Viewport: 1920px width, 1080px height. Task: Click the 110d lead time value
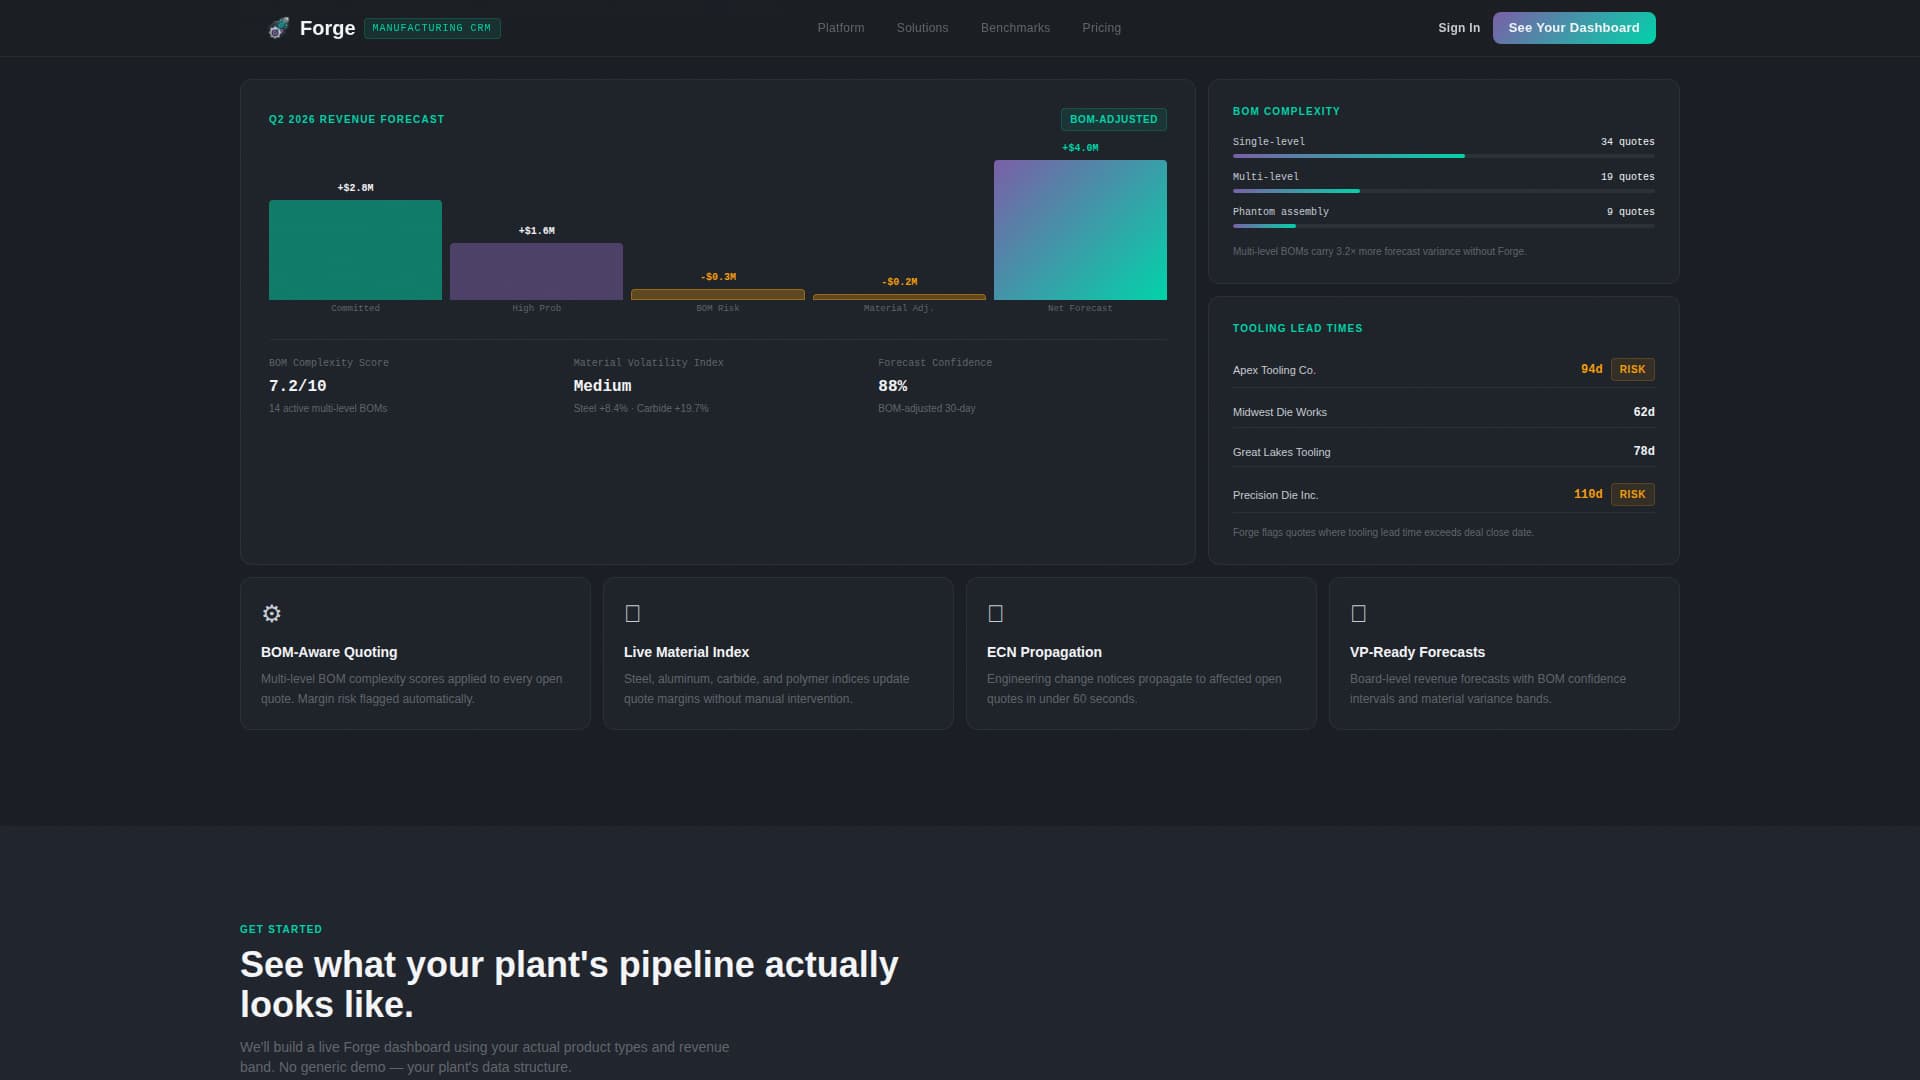1588,494
